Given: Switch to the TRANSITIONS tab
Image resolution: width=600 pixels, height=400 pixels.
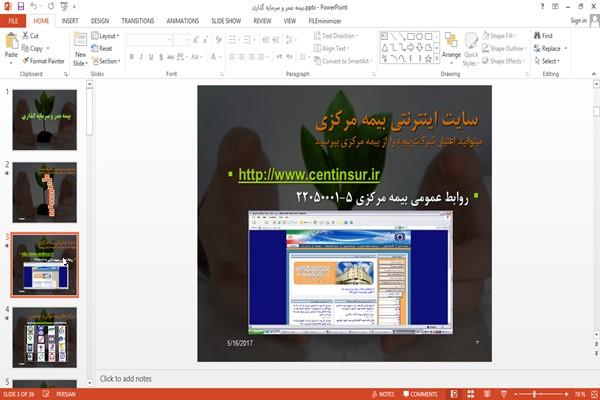Looking at the screenshot, I should tap(138, 21).
